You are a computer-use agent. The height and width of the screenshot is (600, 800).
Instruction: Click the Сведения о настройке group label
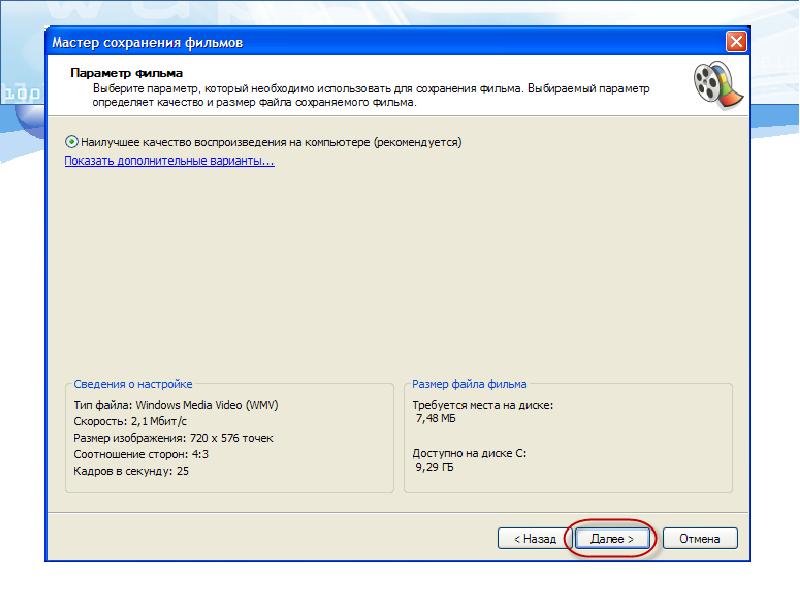133,384
